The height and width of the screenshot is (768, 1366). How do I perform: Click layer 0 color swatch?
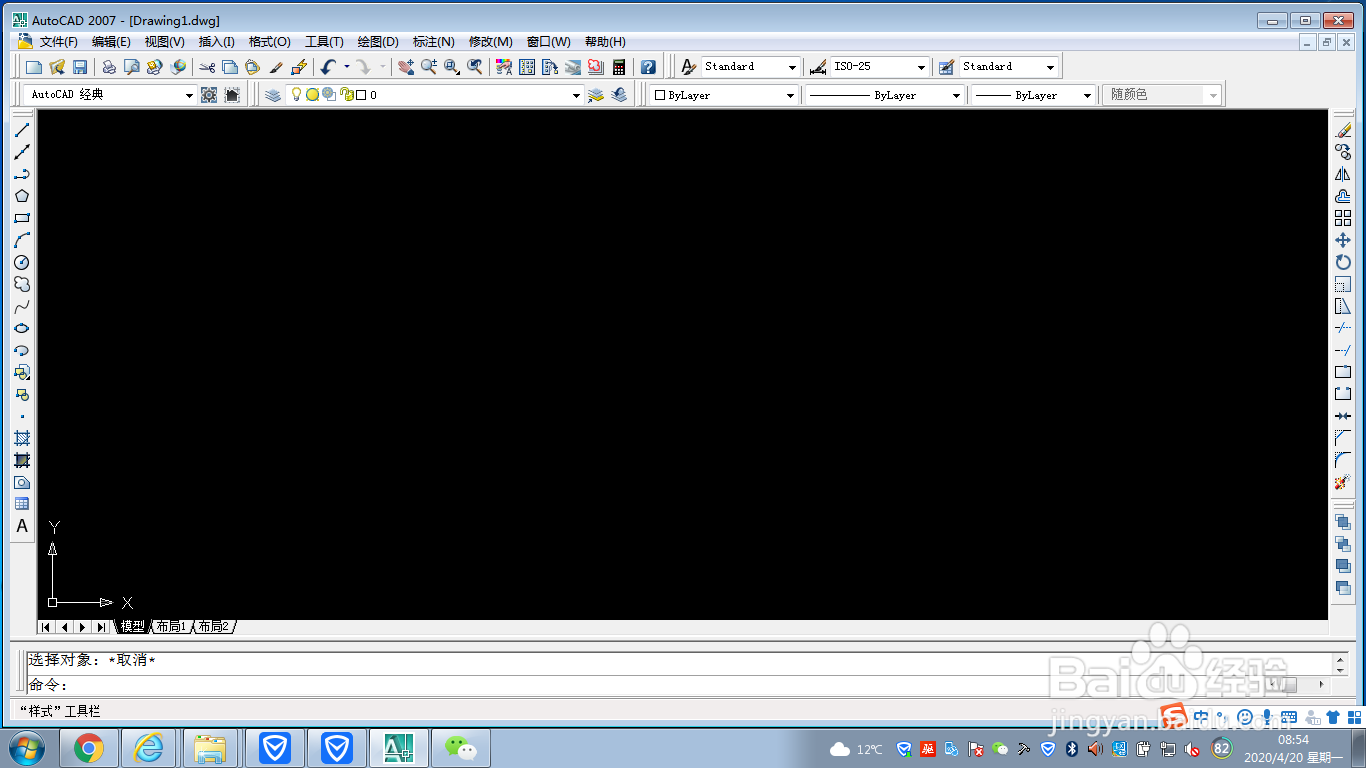pos(361,95)
